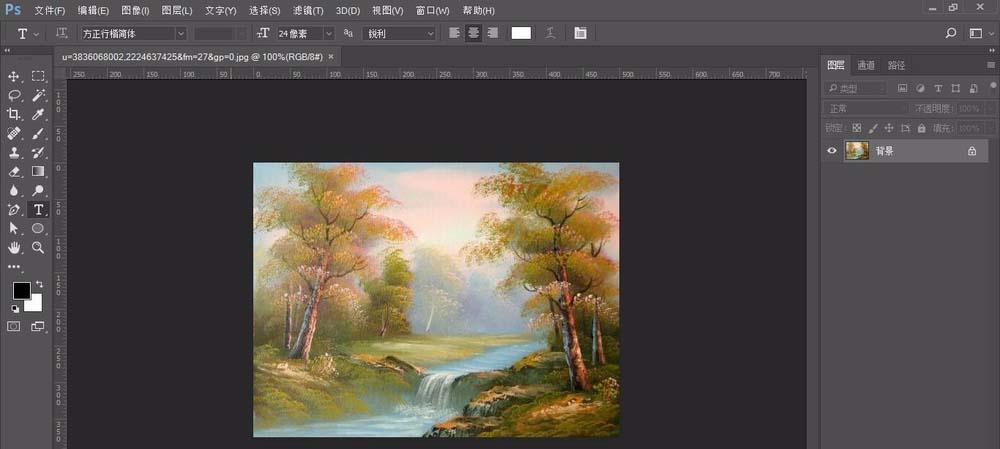Select the Hand tool
Screen dimensions: 1000x449
pyautogui.click(x=13, y=247)
